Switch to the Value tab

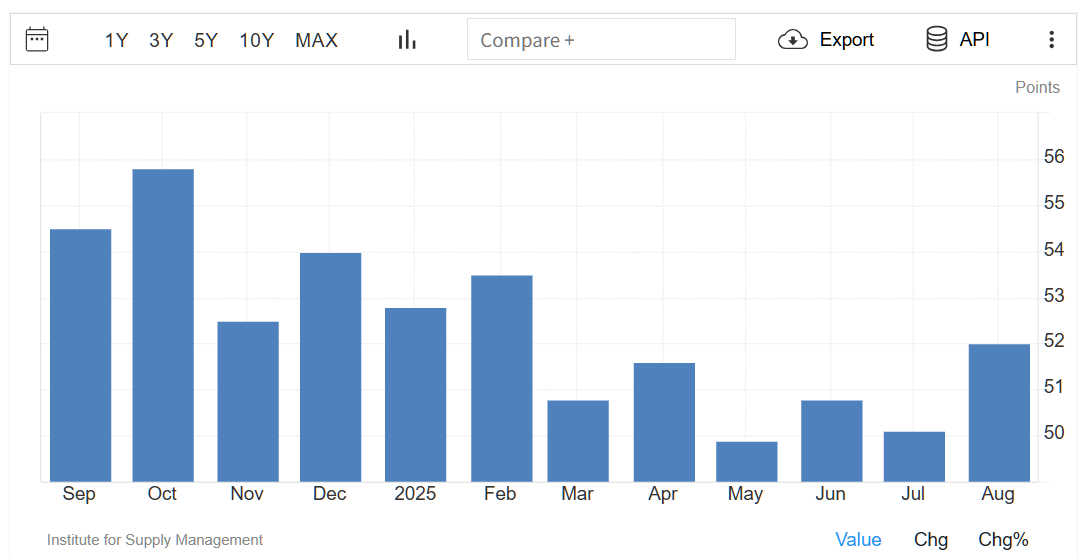coord(858,539)
